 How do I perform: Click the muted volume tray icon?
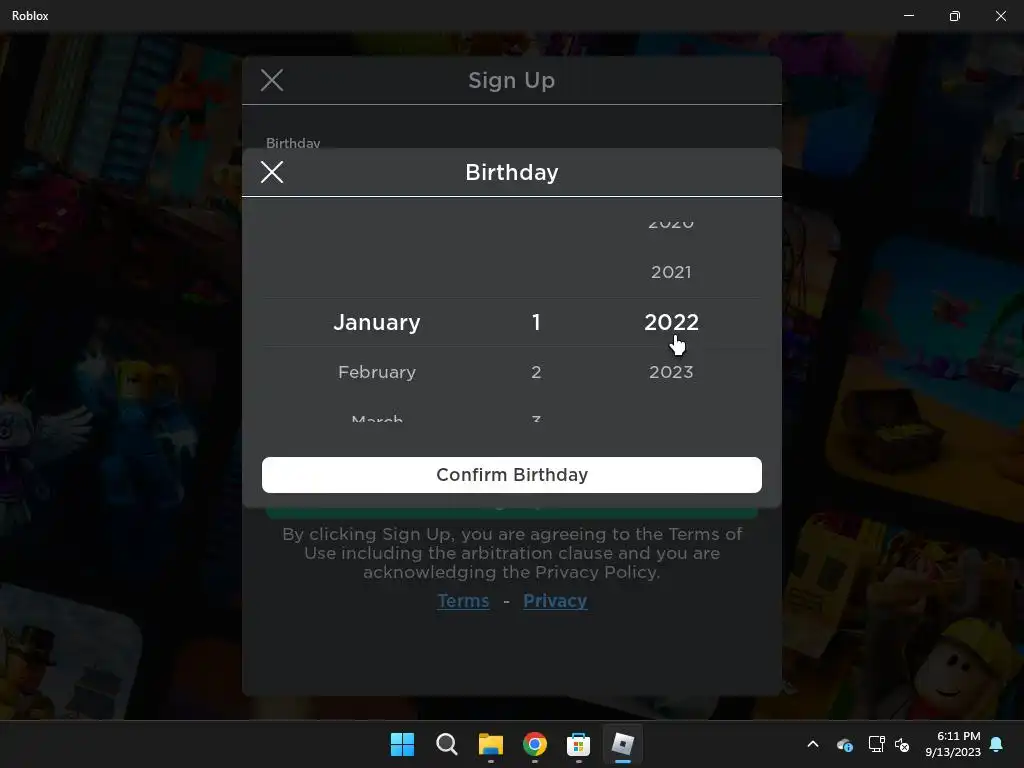(902, 744)
